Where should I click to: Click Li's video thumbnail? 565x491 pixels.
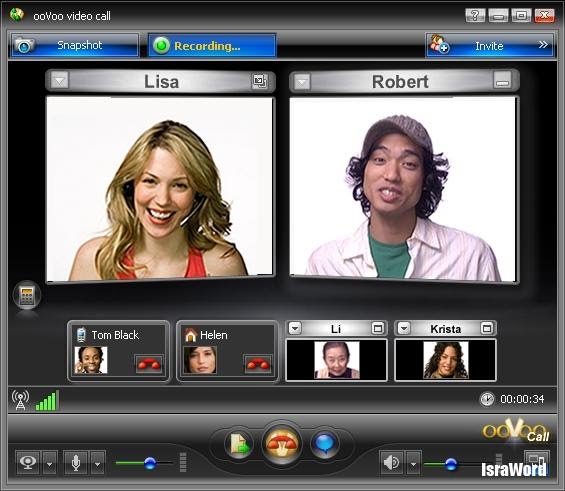tap(337, 360)
